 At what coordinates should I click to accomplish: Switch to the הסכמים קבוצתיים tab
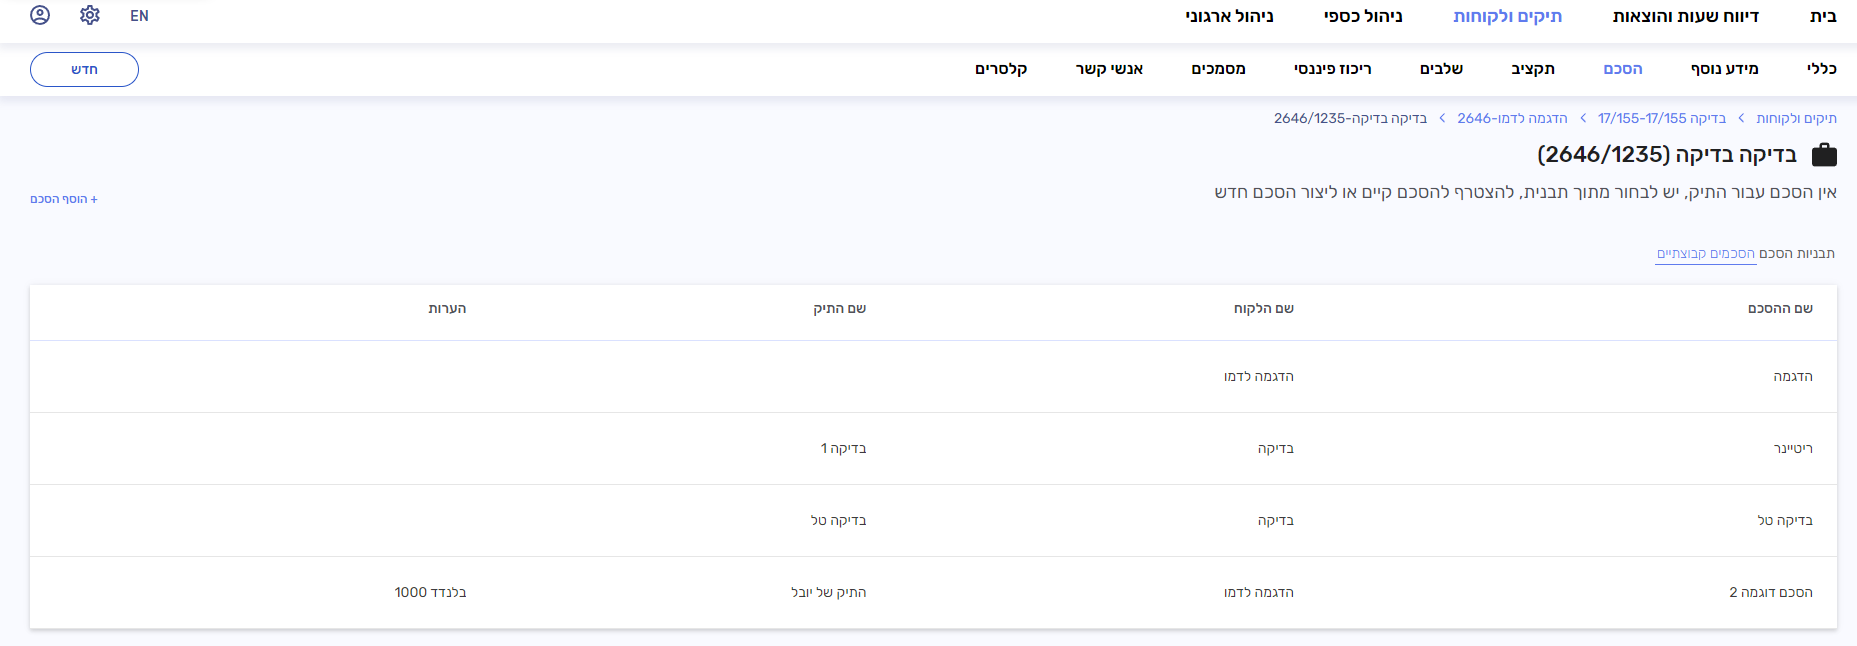1705,254
